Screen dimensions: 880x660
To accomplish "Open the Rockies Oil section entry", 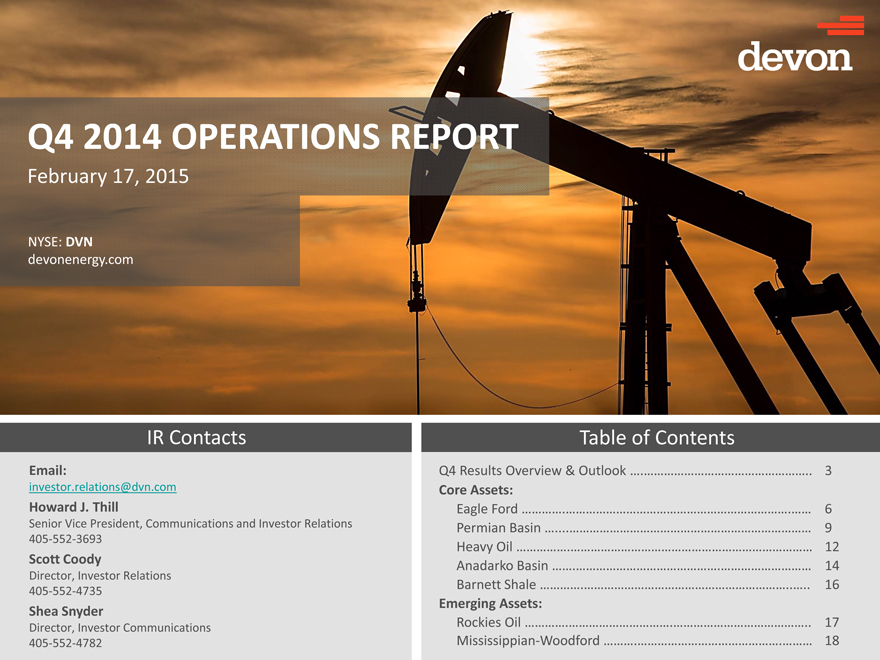I will click(488, 623).
